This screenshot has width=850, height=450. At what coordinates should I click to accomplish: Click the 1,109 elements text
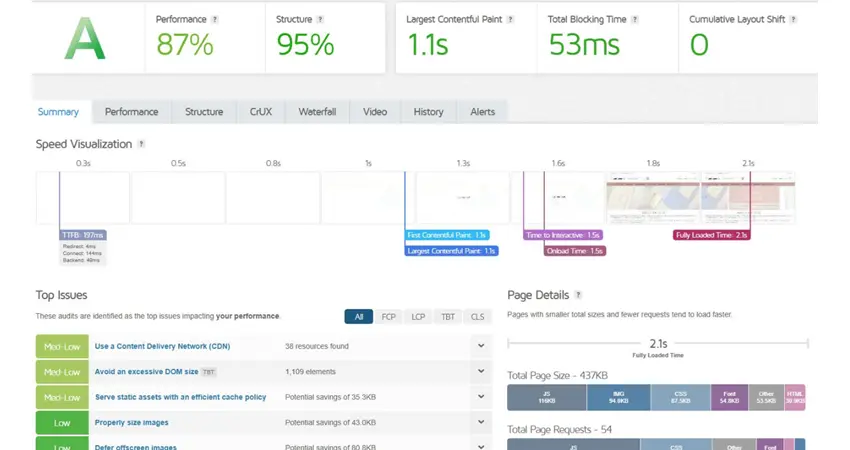click(310, 371)
